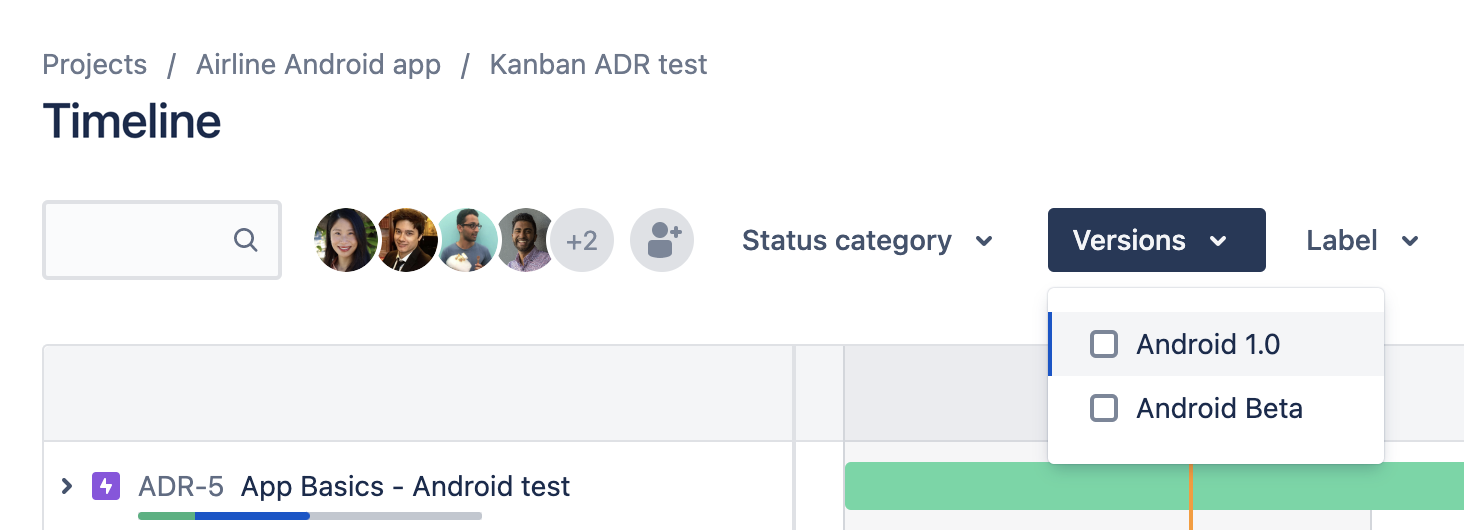1464x530 pixels.
Task: Select the third avatar with glasses
Action: [466, 241]
